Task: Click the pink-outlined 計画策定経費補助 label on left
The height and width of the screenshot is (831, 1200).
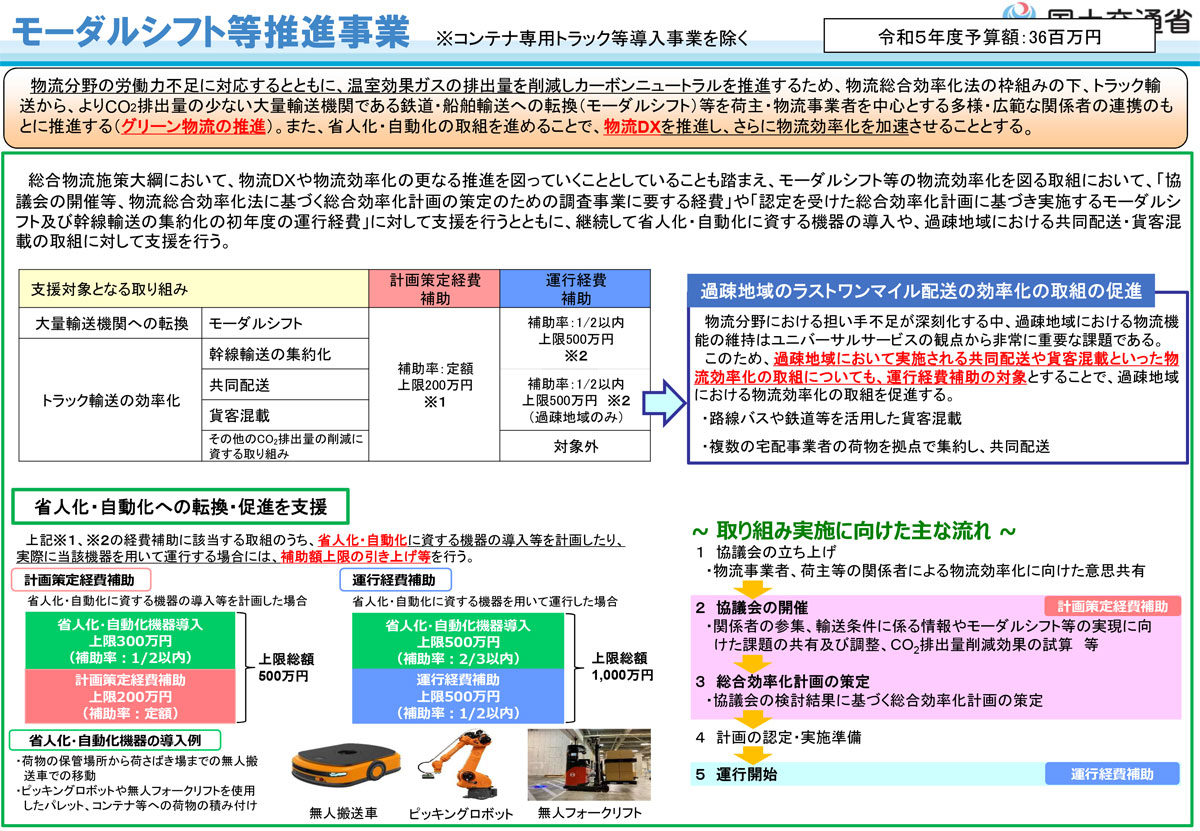Action: [x=81, y=578]
